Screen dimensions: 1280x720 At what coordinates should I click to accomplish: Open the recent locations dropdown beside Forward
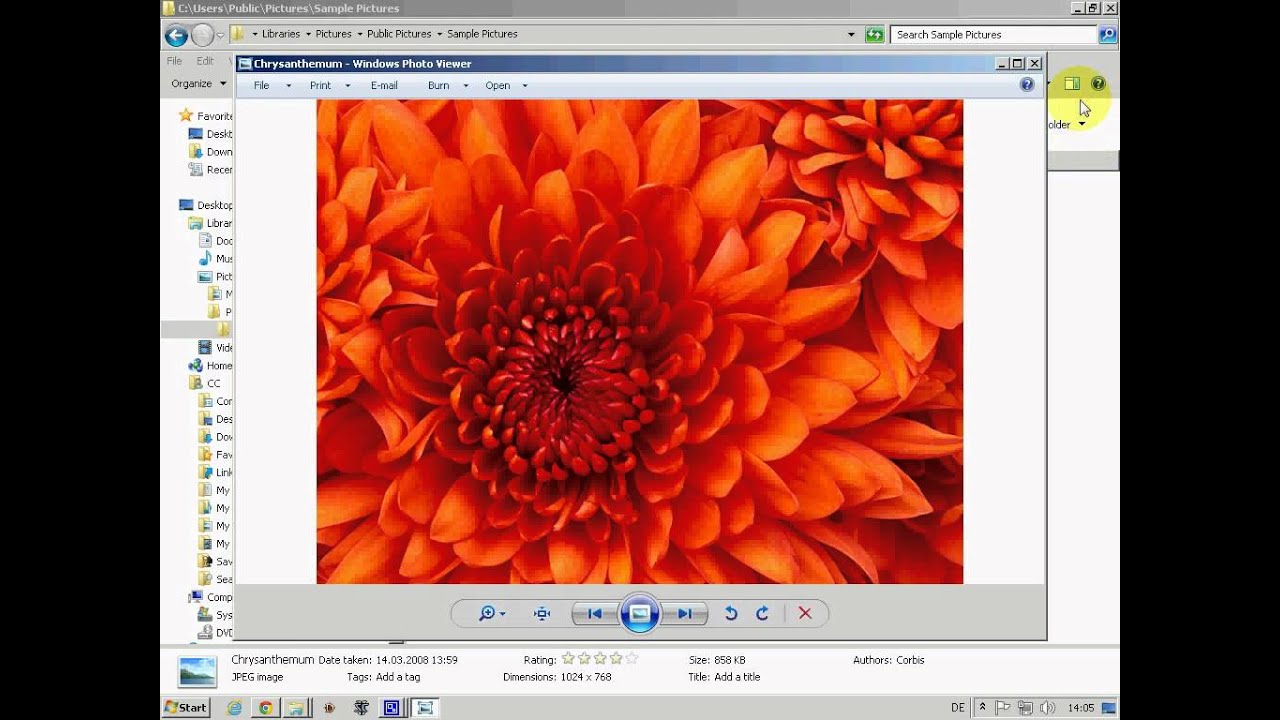tap(221, 36)
